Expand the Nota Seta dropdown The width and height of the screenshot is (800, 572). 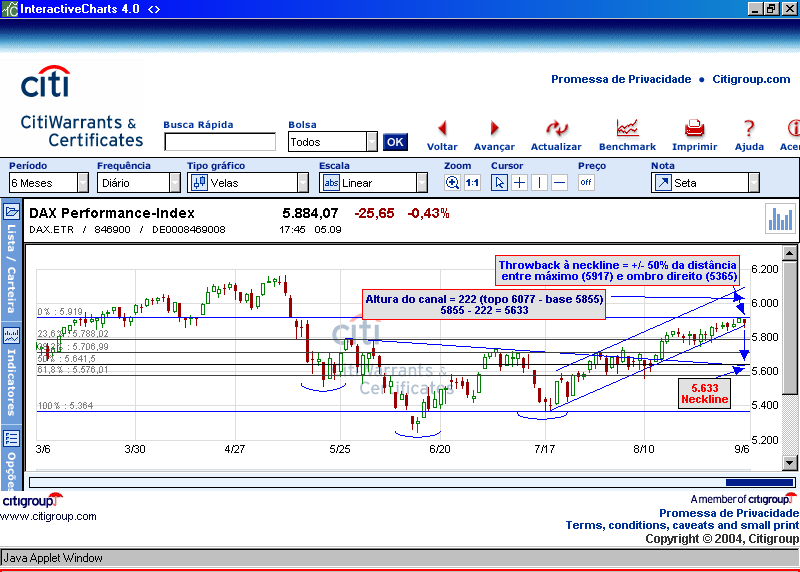(x=754, y=183)
